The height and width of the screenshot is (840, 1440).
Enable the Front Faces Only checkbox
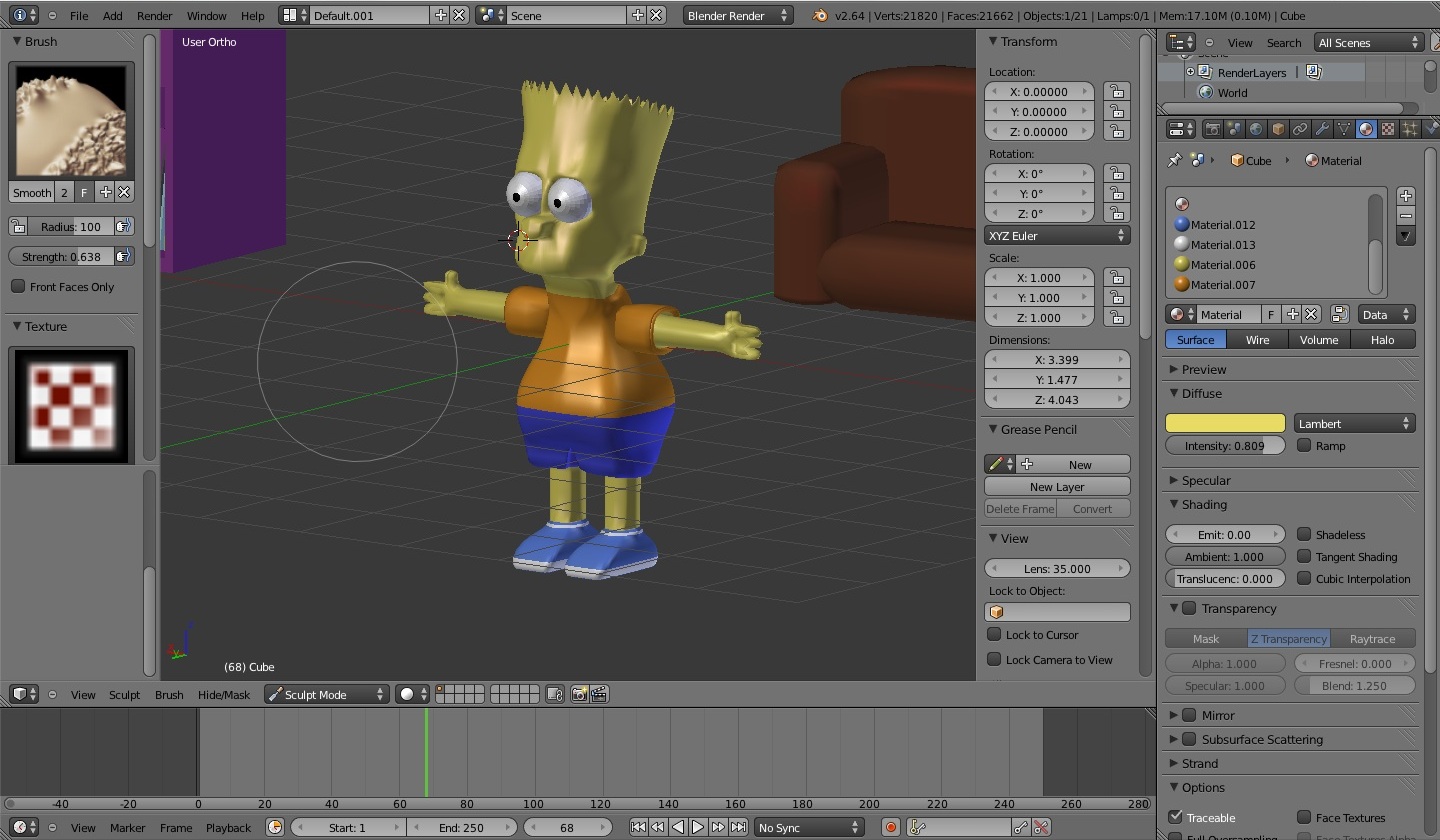point(18,287)
